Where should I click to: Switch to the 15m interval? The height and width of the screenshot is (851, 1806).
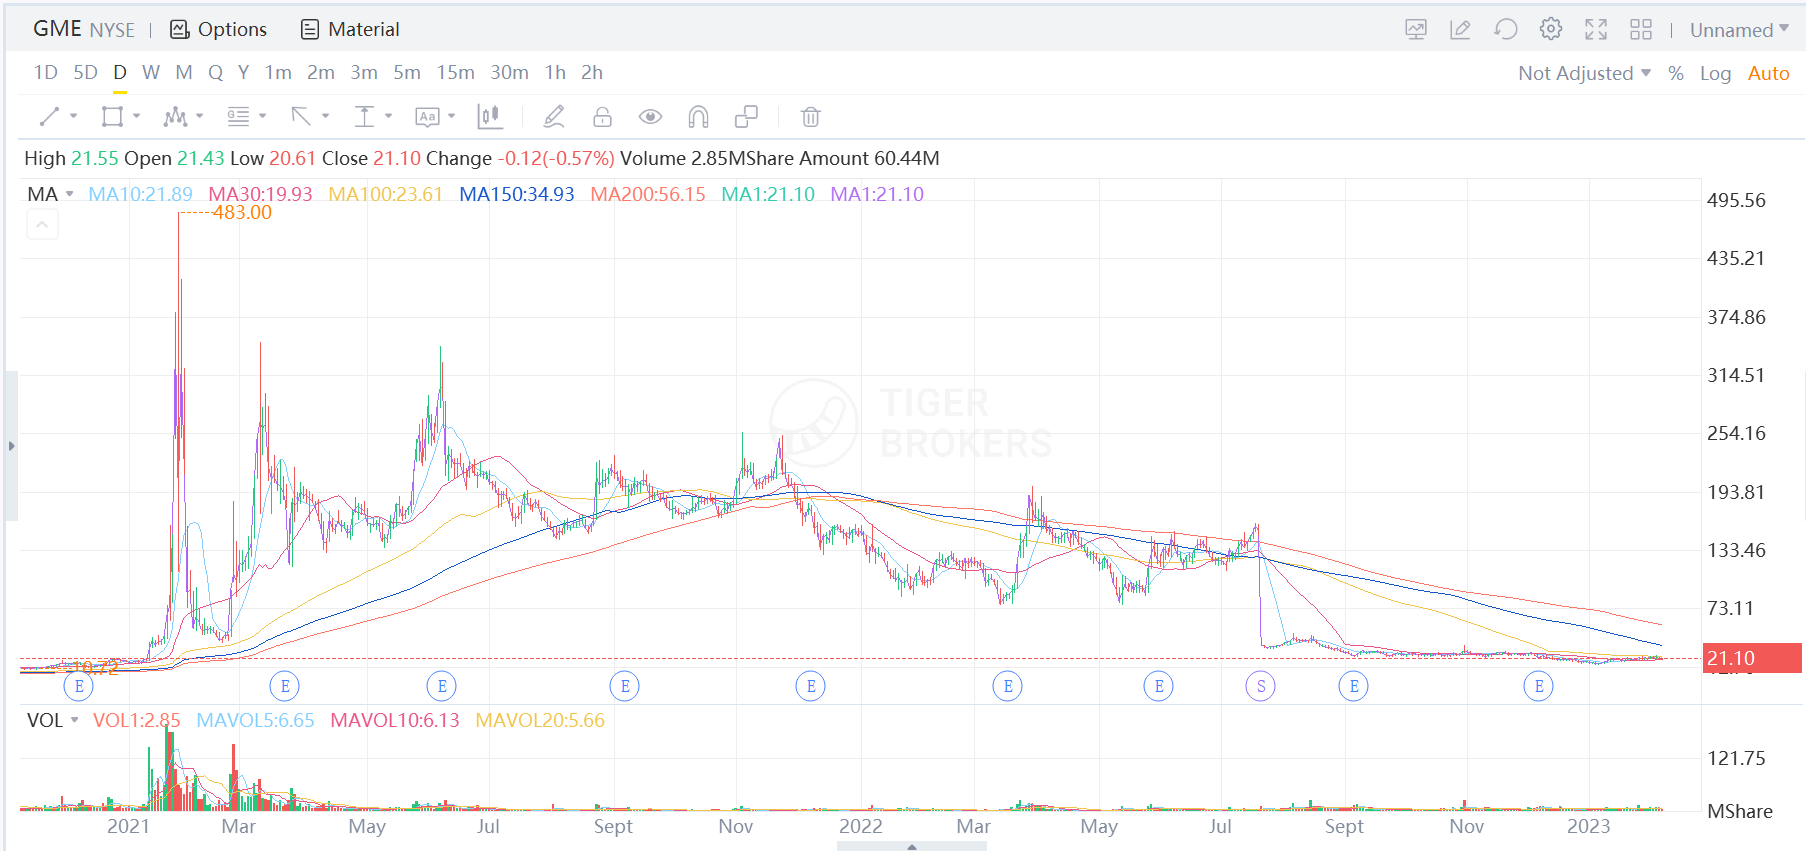click(455, 72)
